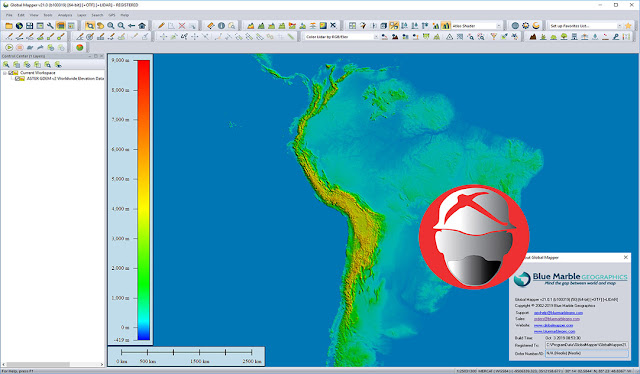640x374 pixels.
Task: Toggle the Current Workspace checkbox
Action: pyautogui.click(x=11, y=73)
